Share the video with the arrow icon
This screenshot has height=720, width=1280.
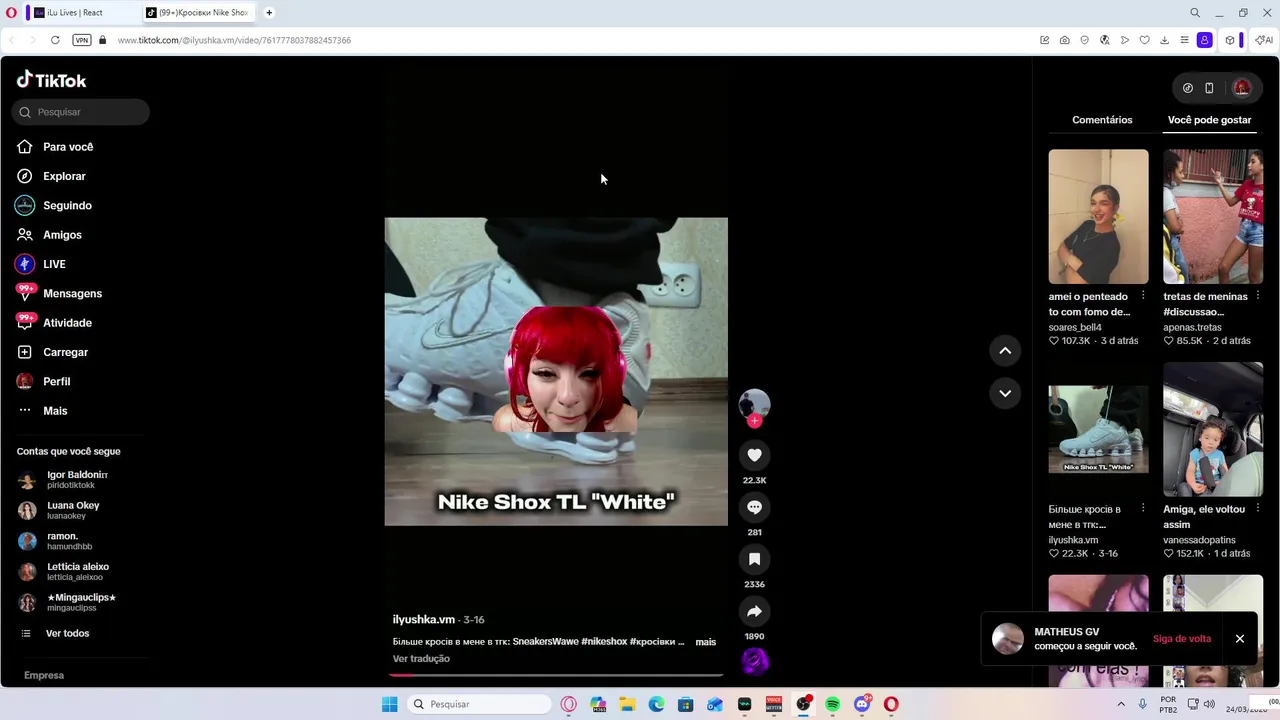click(754, 611)
